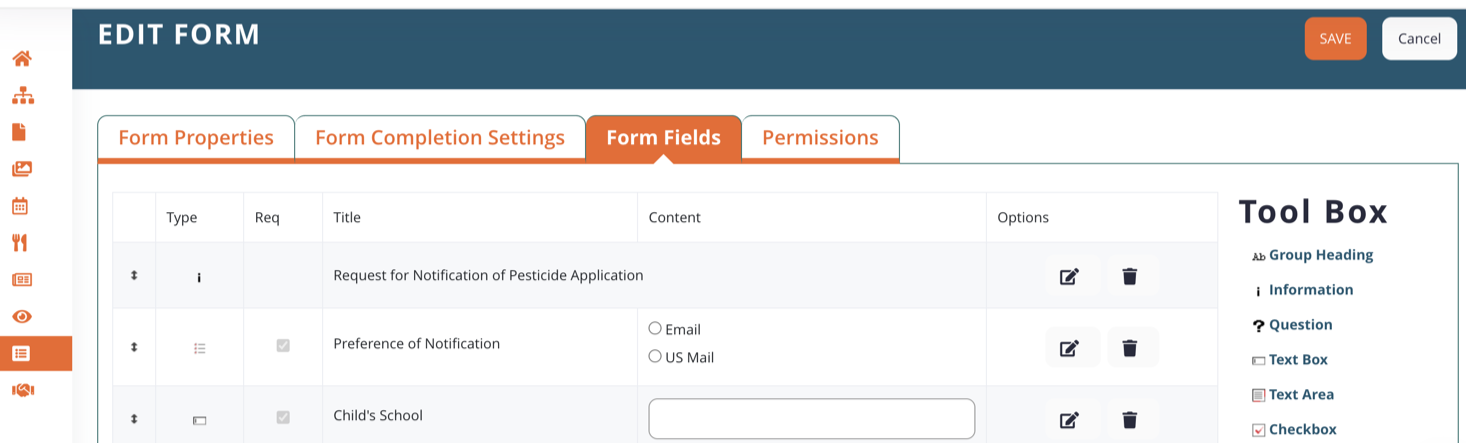Toggle required checkbox for Child's School
The height and width of the screenshot is (443, 1466).
tap(283, 417)
